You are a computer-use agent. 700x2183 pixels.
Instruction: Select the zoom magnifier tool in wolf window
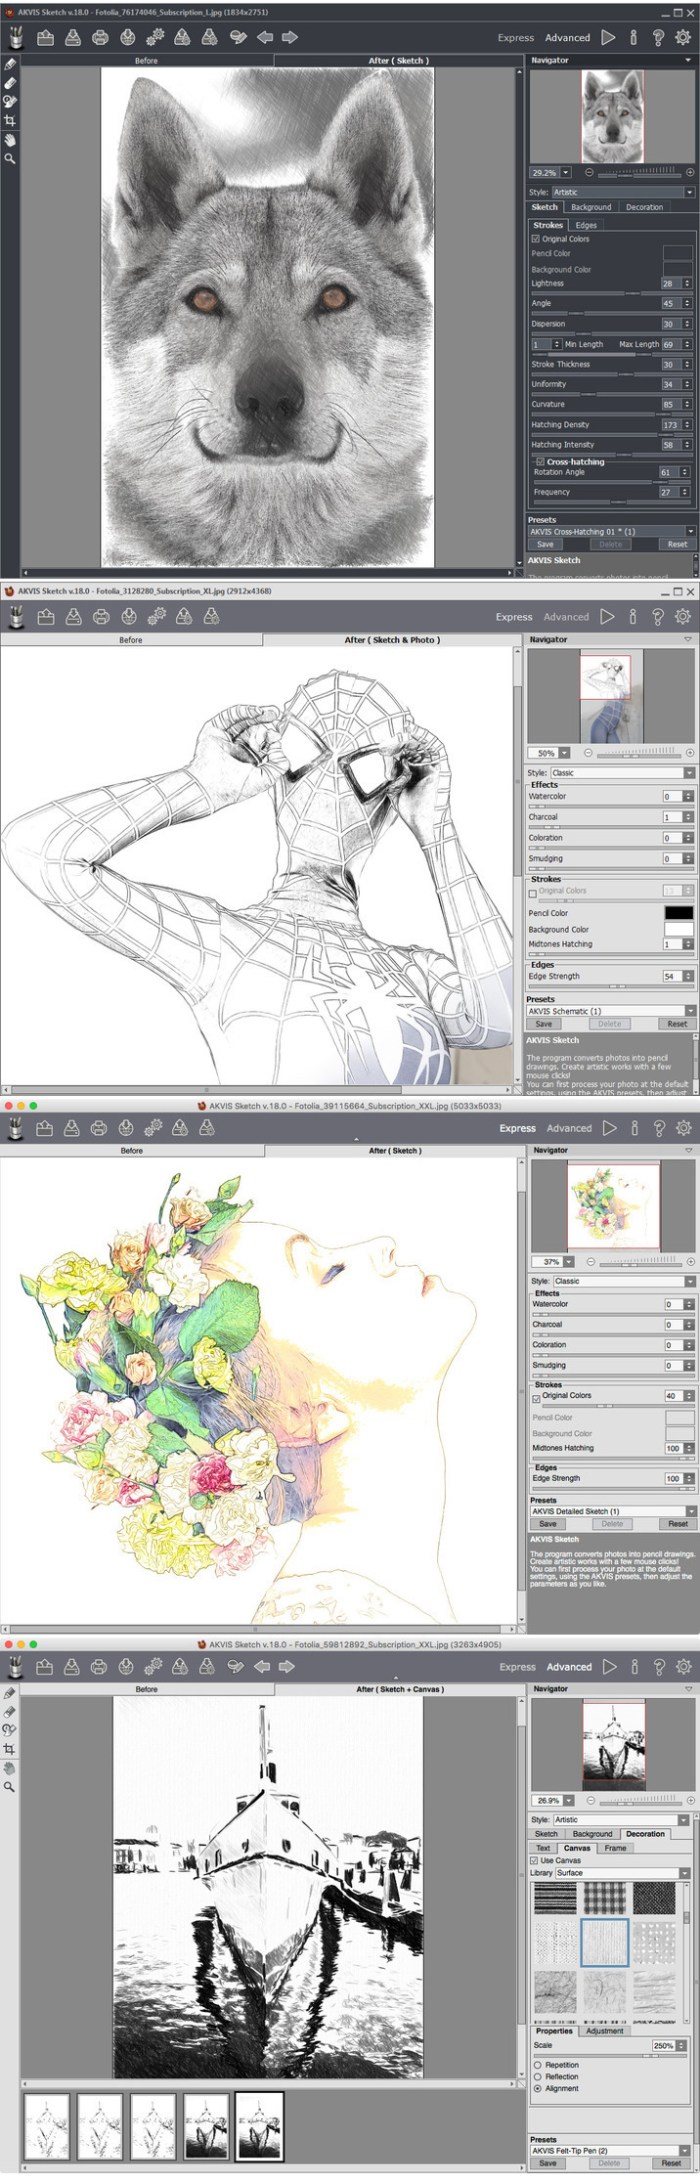click(x=10, y=158)
